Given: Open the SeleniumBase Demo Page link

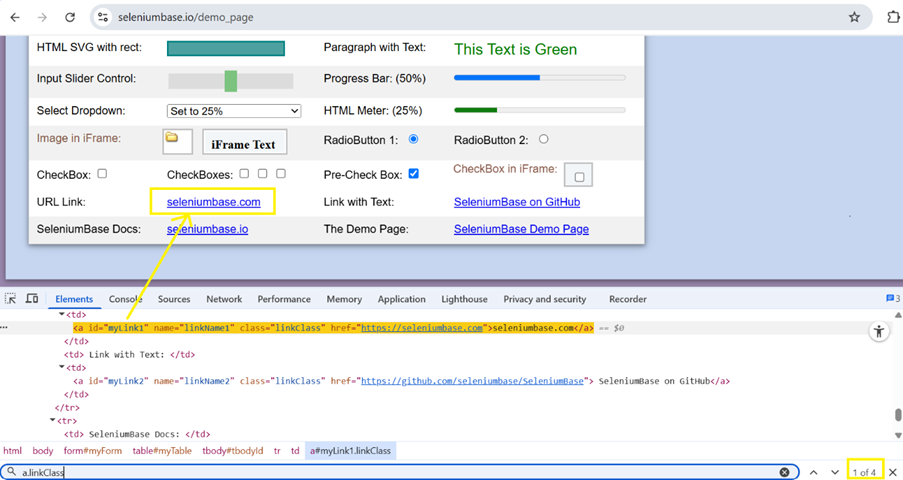Looking at the screenshot, I should click(x=521, y=229).
